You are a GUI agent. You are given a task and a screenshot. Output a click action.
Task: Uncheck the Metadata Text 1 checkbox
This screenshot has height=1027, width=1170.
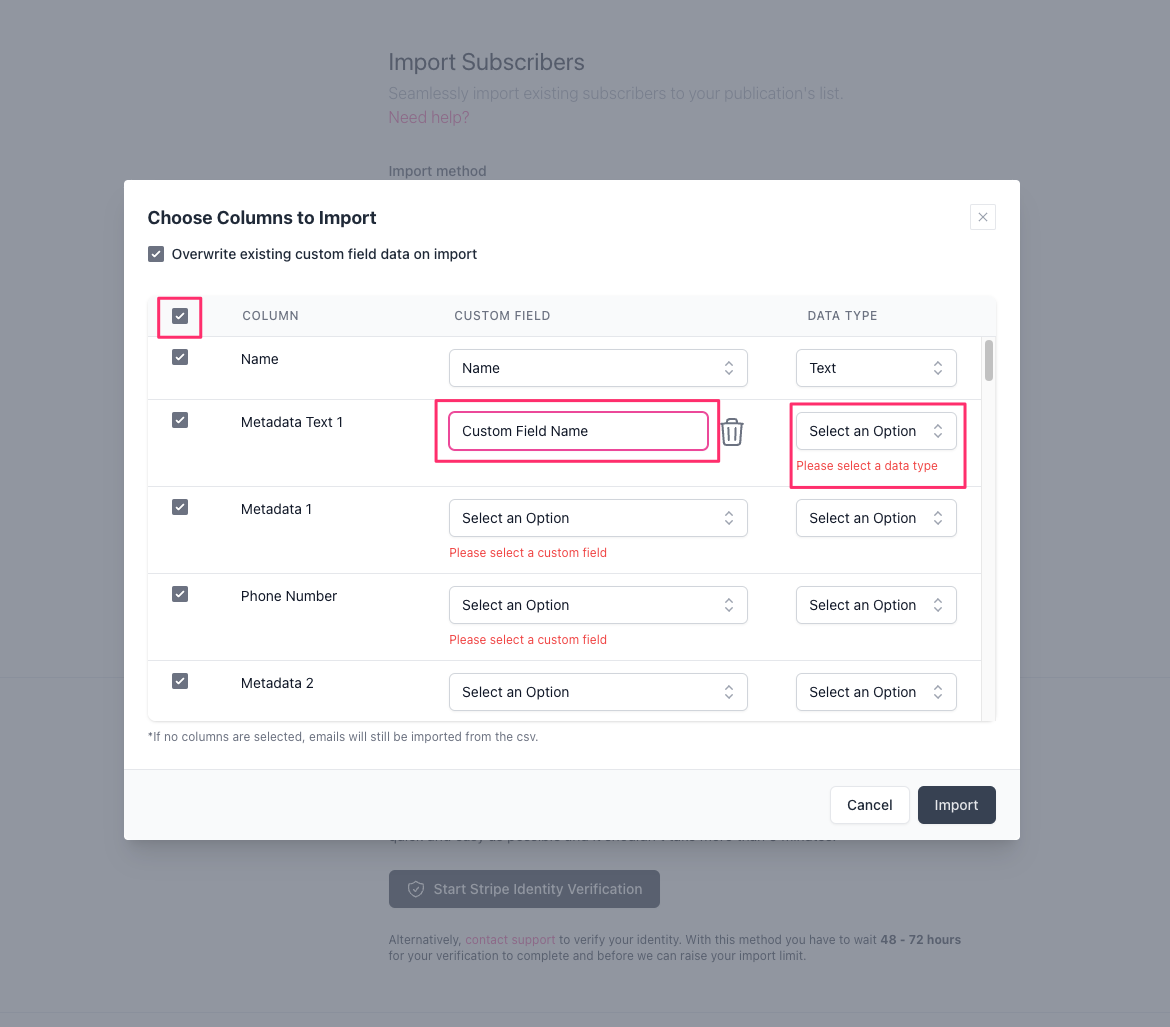[180, 420]
